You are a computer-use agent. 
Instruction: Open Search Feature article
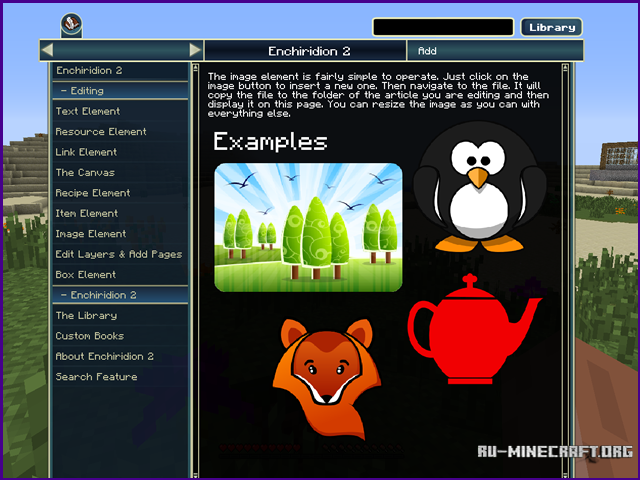pos(120,376)
